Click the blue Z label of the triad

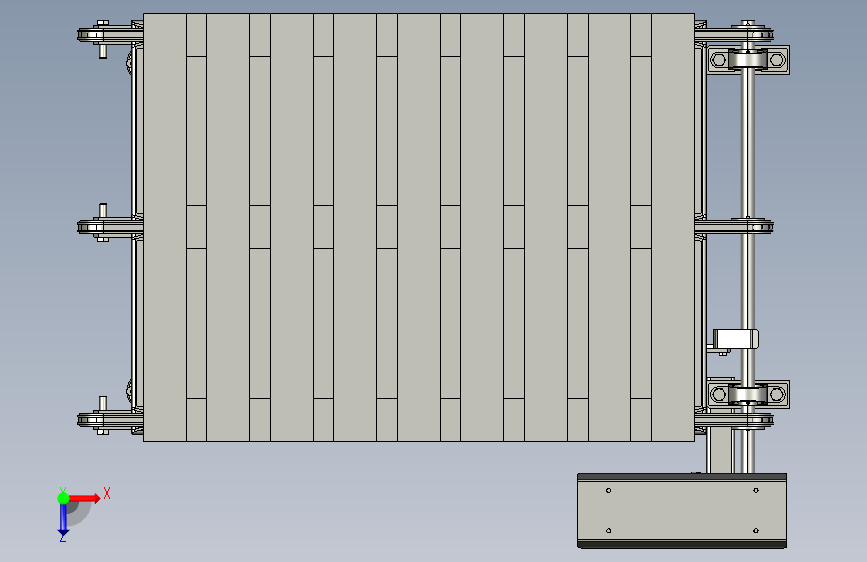pyautogui.click(x=62, y=537)
